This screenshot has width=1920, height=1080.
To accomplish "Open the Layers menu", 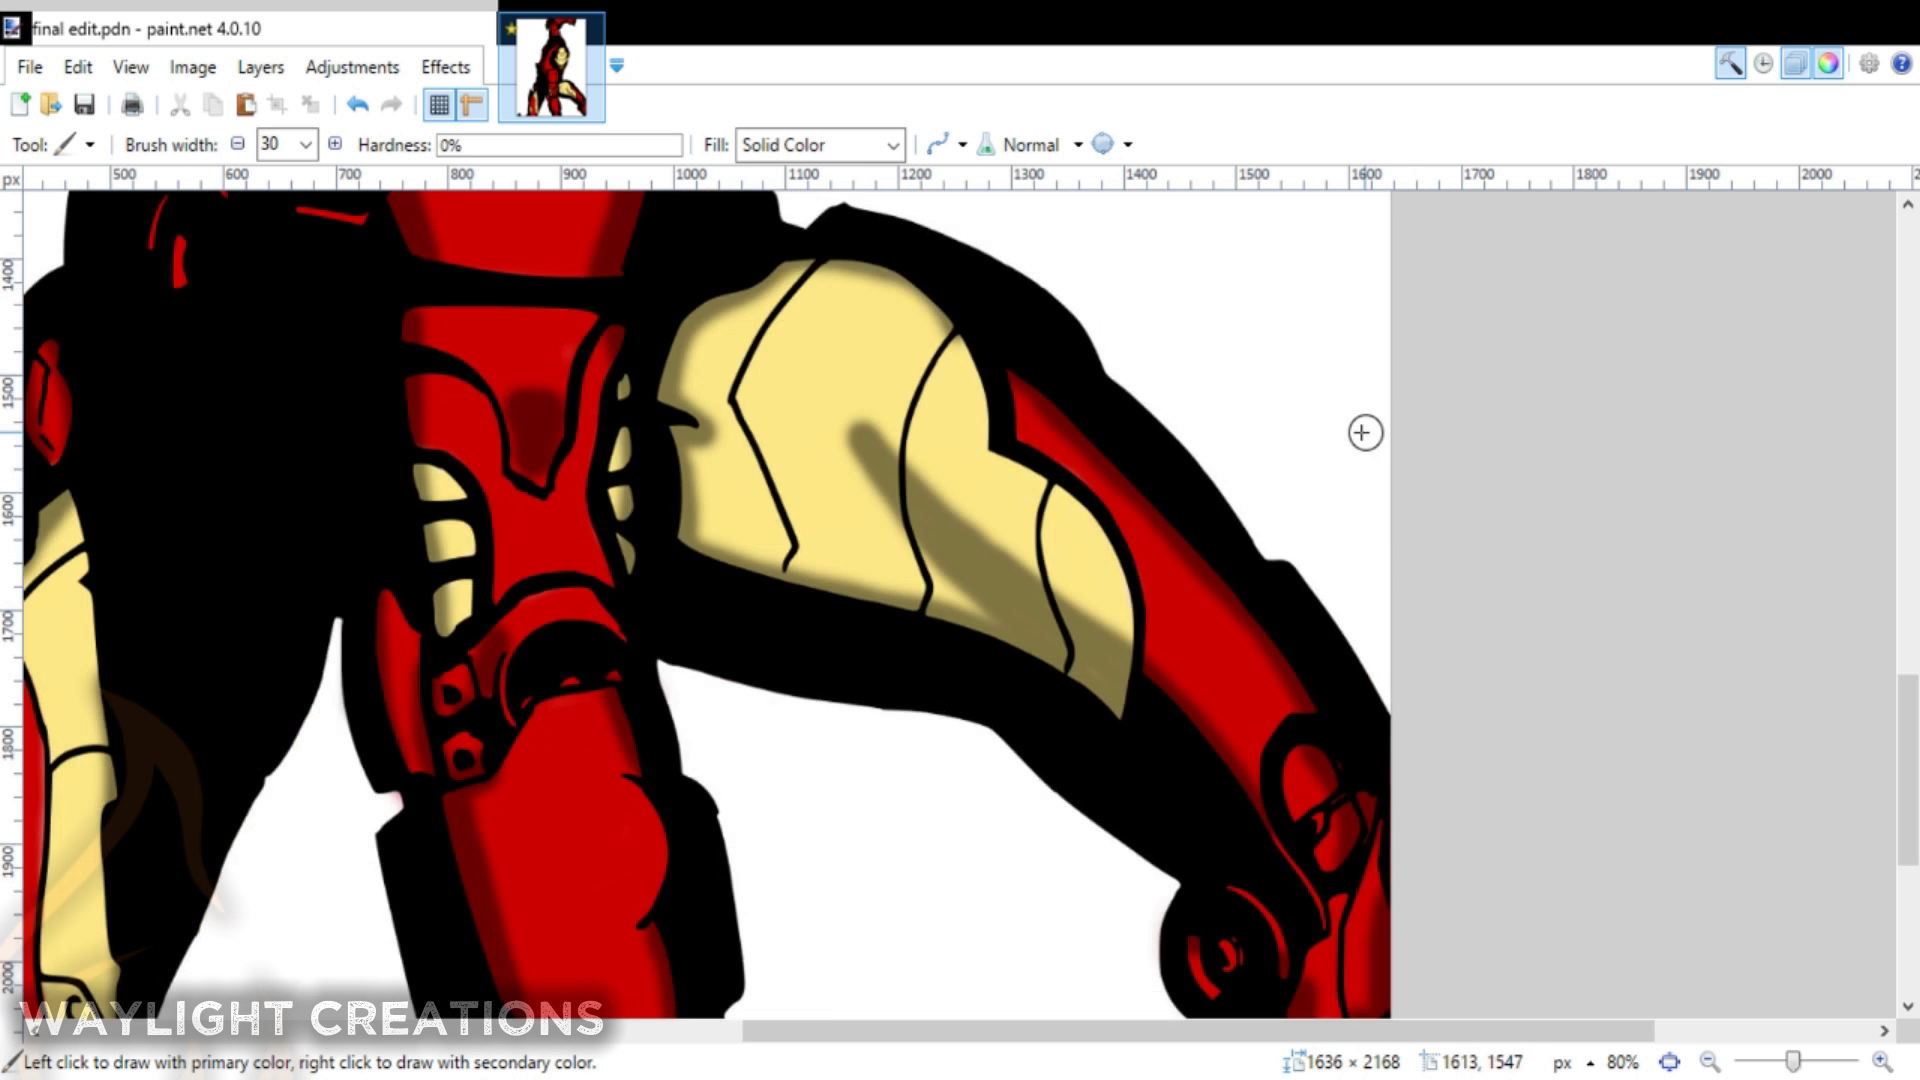I will point(261,67).
